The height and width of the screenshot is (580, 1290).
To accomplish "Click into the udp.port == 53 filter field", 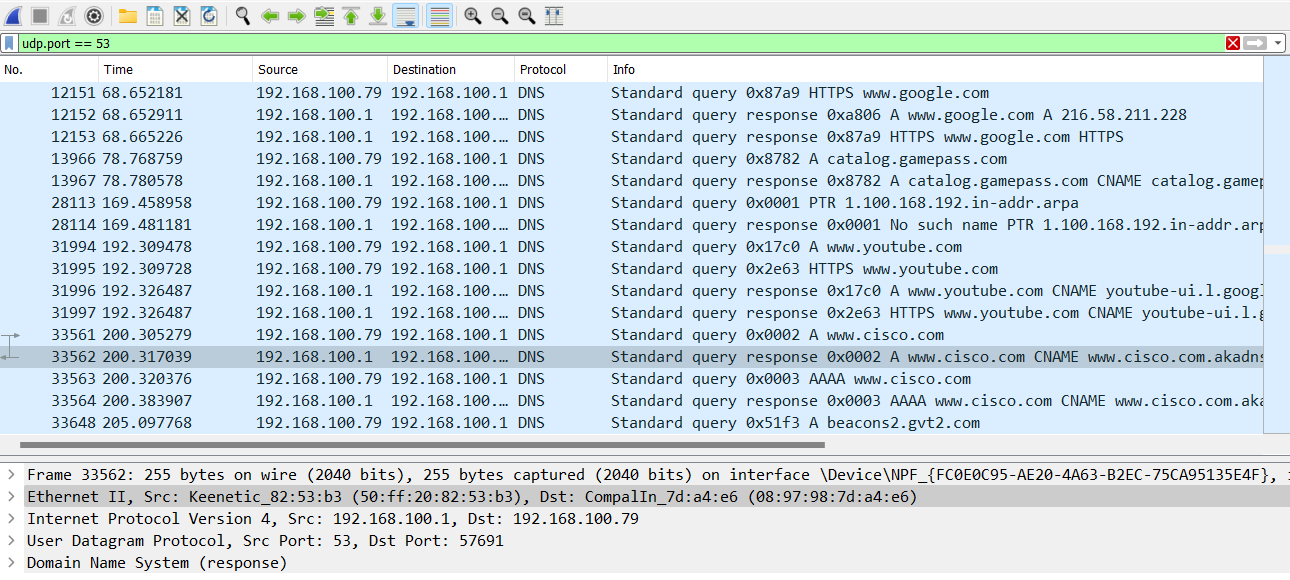I will 620,43.
